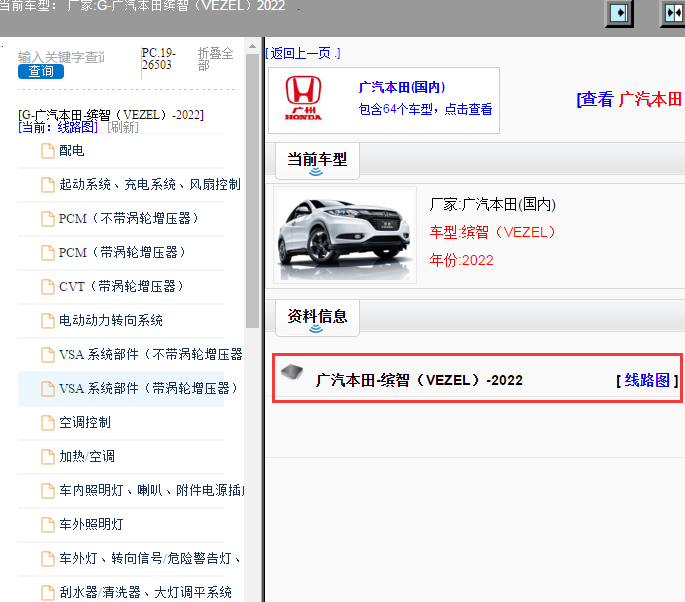Open 车内照明灯、喇叭 entry
Screen dimensions: 685x602
[152, 490]
